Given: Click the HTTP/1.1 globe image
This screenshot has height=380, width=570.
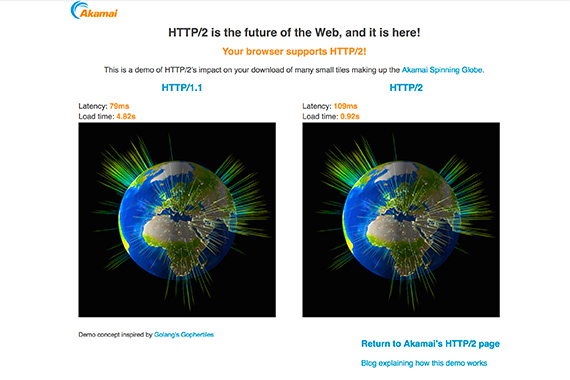Looking at the screenshot, I should 177,220.
